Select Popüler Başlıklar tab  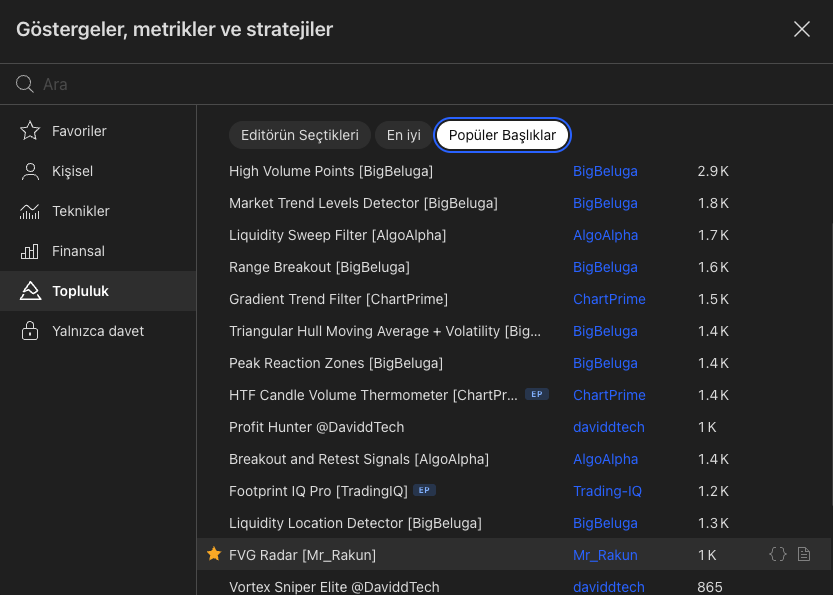502,135
